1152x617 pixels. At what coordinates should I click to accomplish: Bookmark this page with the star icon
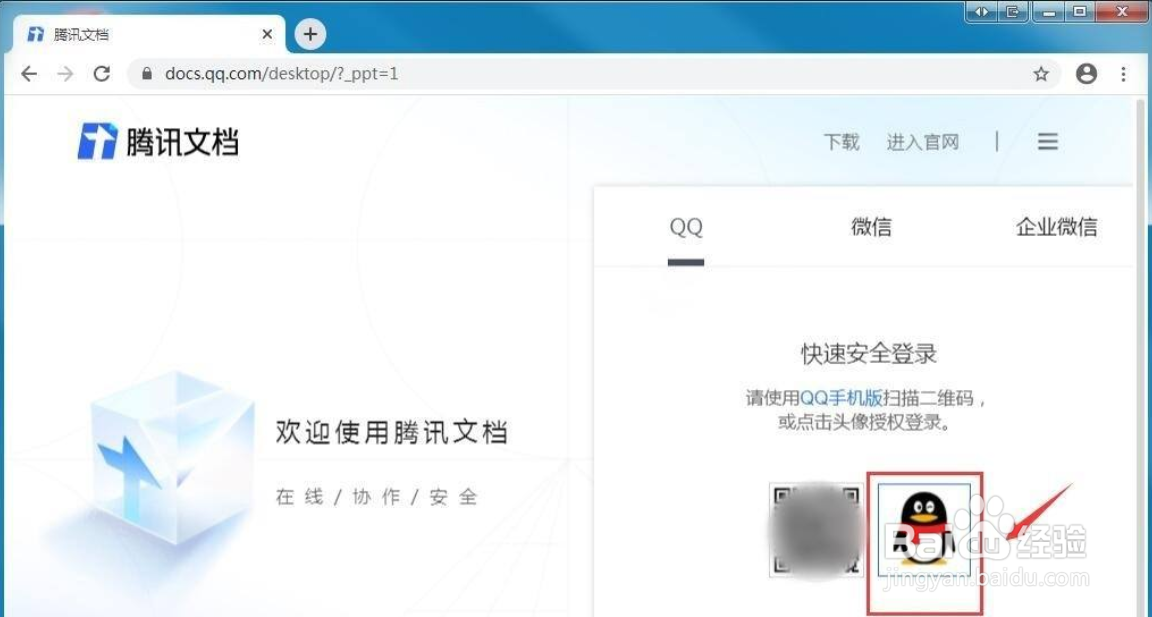tap(1040, 73)
